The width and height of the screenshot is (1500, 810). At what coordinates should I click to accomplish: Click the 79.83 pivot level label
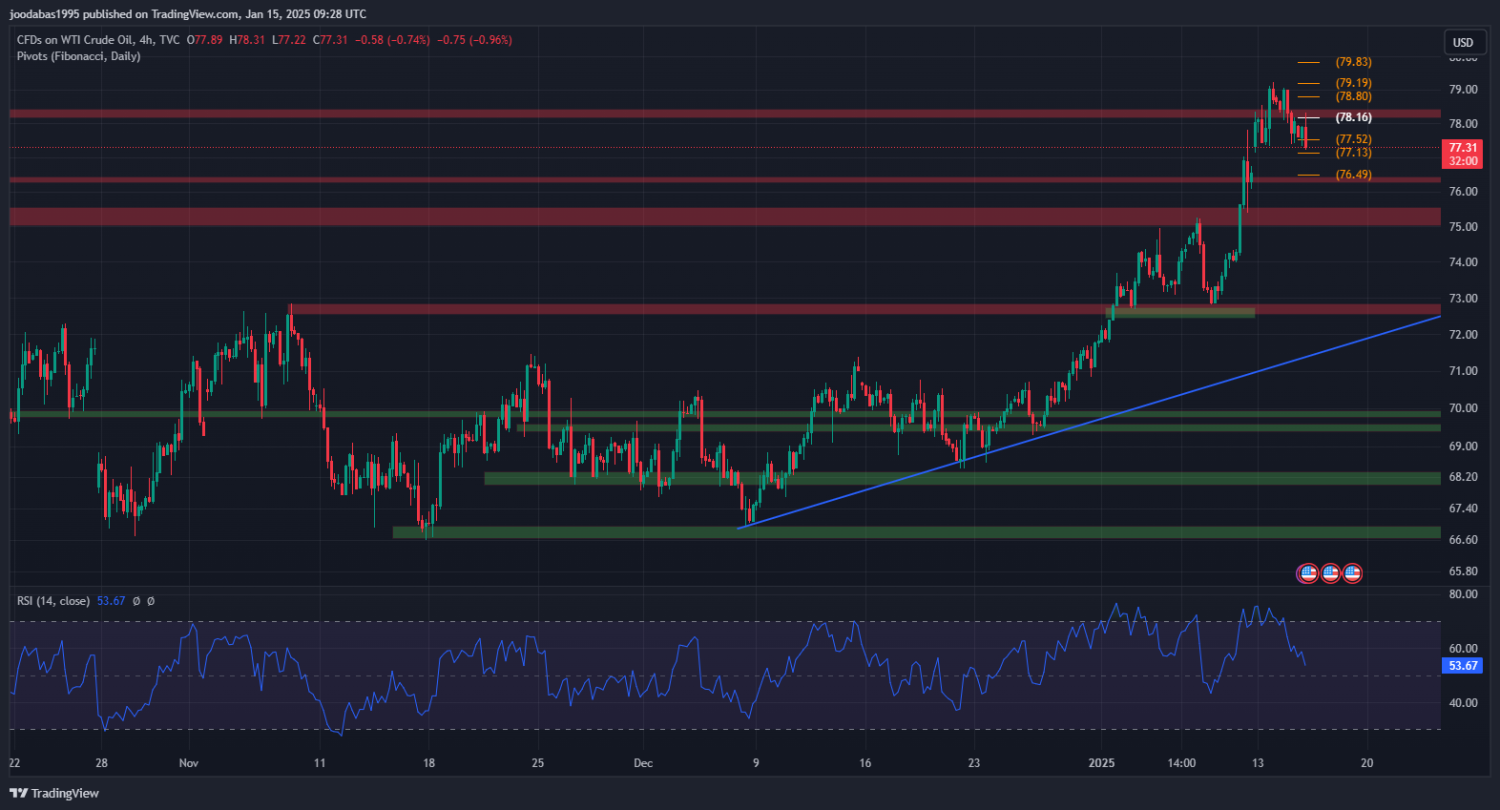coord(1353,62)
